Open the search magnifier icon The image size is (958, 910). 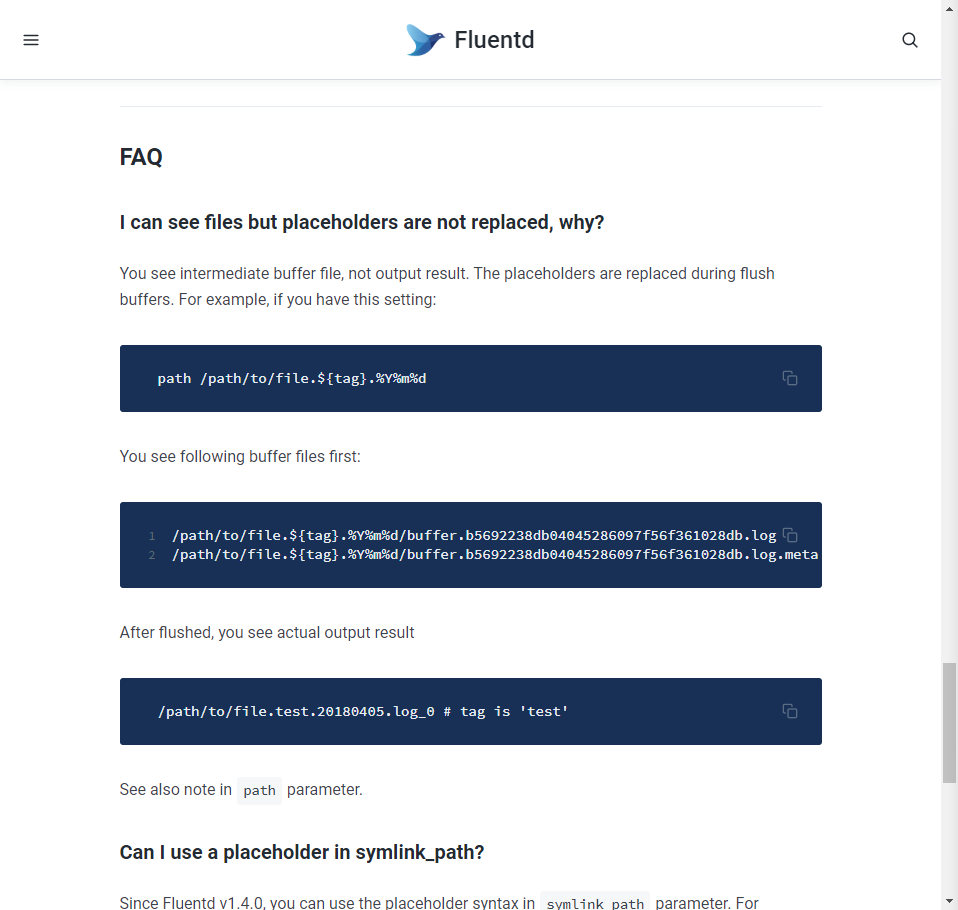coord(910,40)
